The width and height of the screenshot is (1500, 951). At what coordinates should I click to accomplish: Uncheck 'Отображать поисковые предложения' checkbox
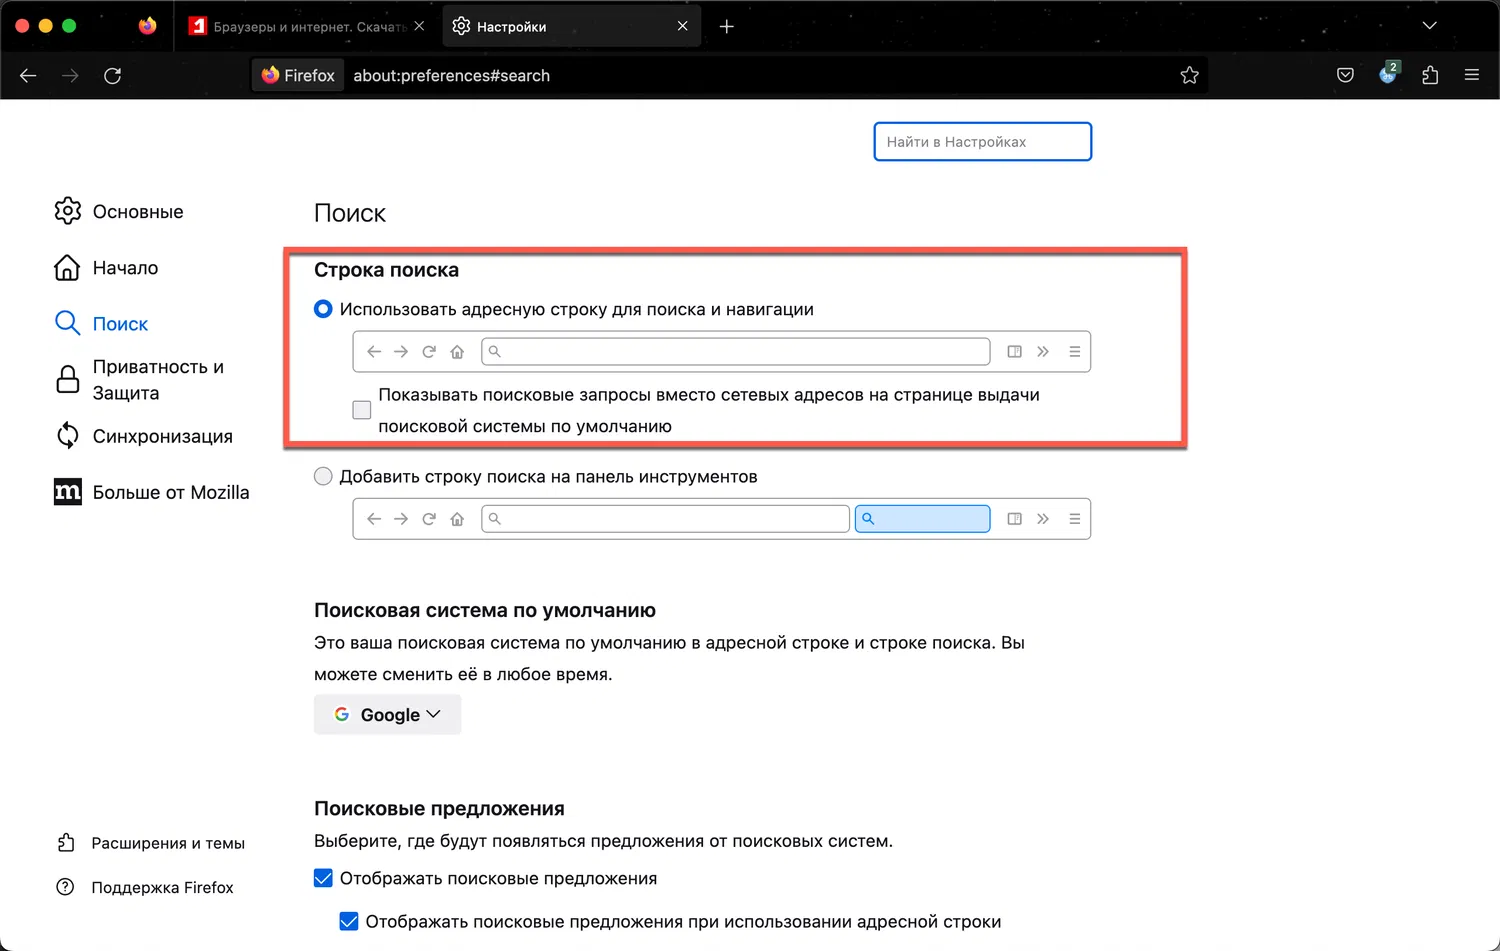click(x=323, y=879)
